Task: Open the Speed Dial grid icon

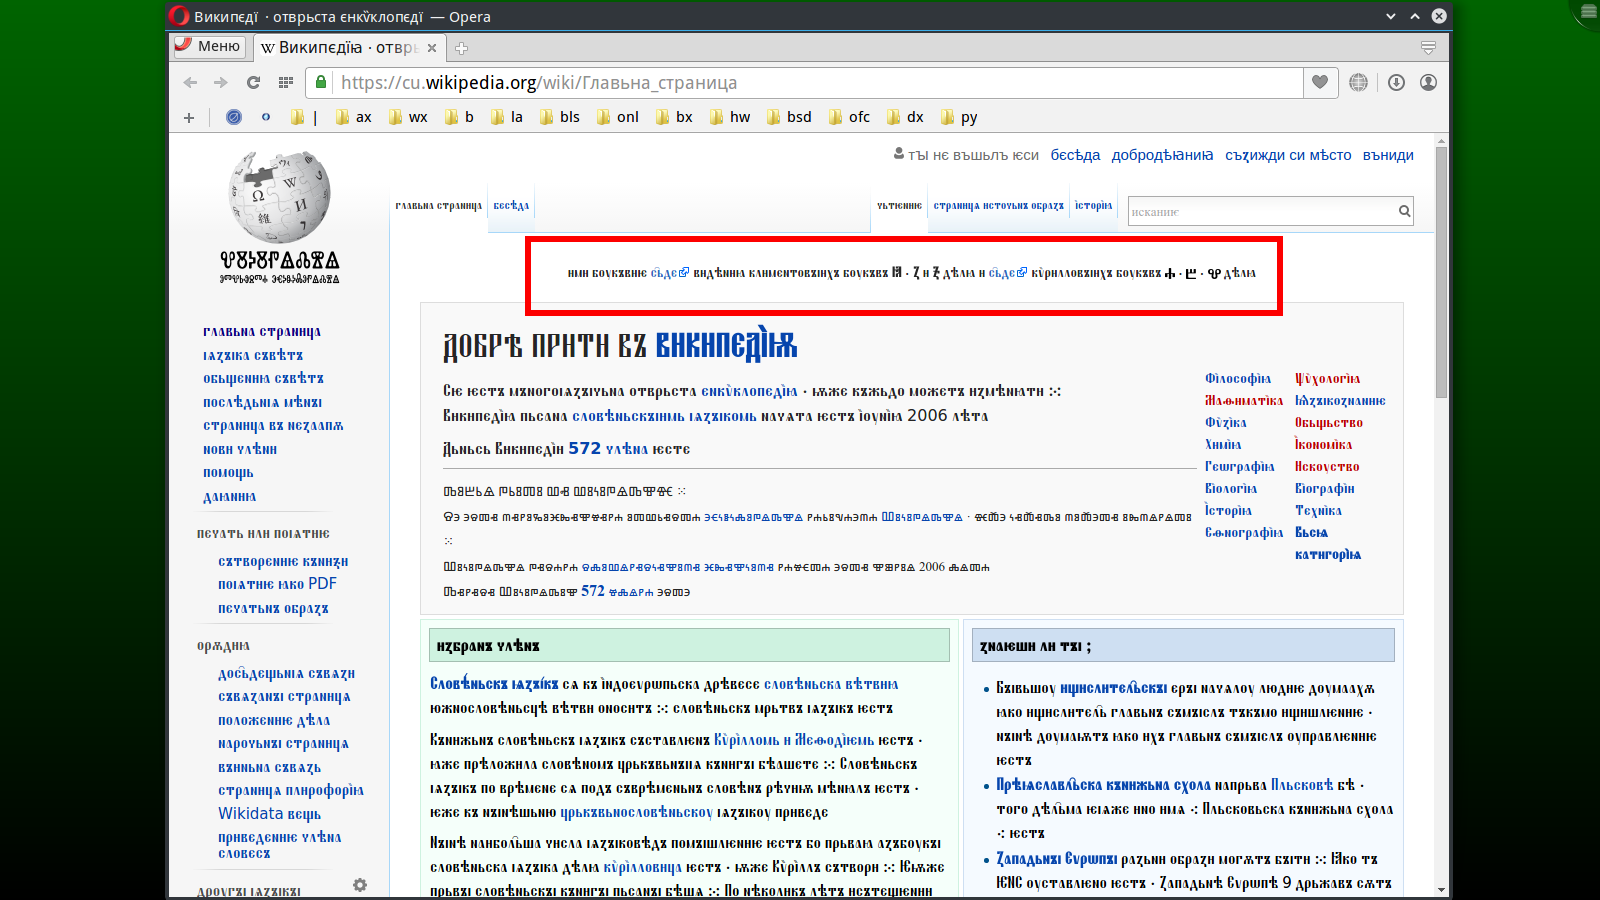Action: 286,83
